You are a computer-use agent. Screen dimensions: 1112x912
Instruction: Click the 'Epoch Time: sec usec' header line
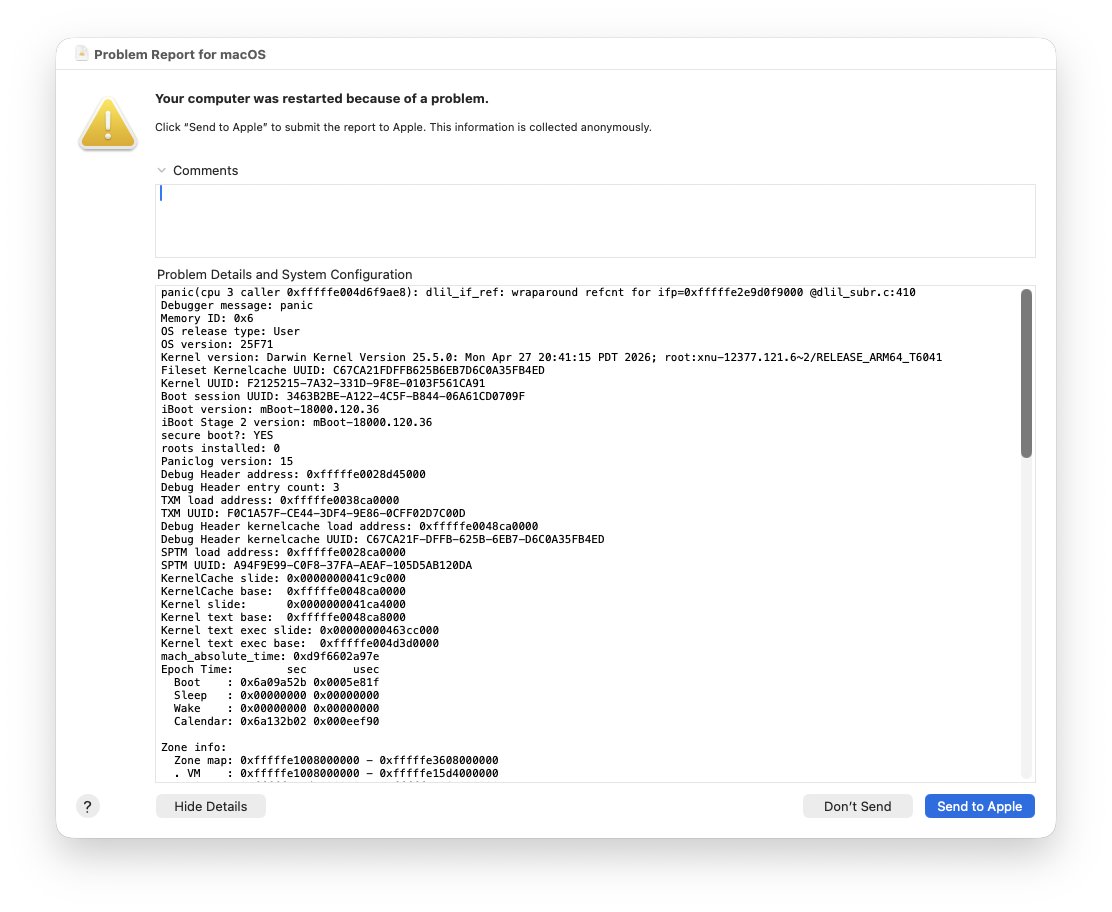[x=269, y=669]
